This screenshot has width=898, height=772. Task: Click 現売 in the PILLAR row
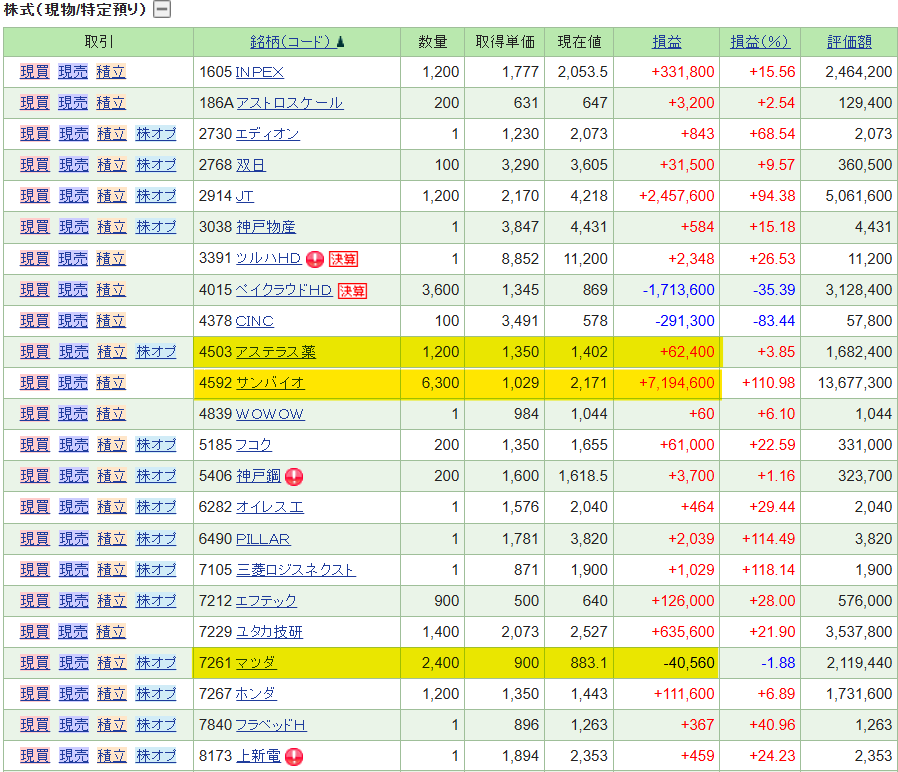pyautogui.click(x=74, y=539)
